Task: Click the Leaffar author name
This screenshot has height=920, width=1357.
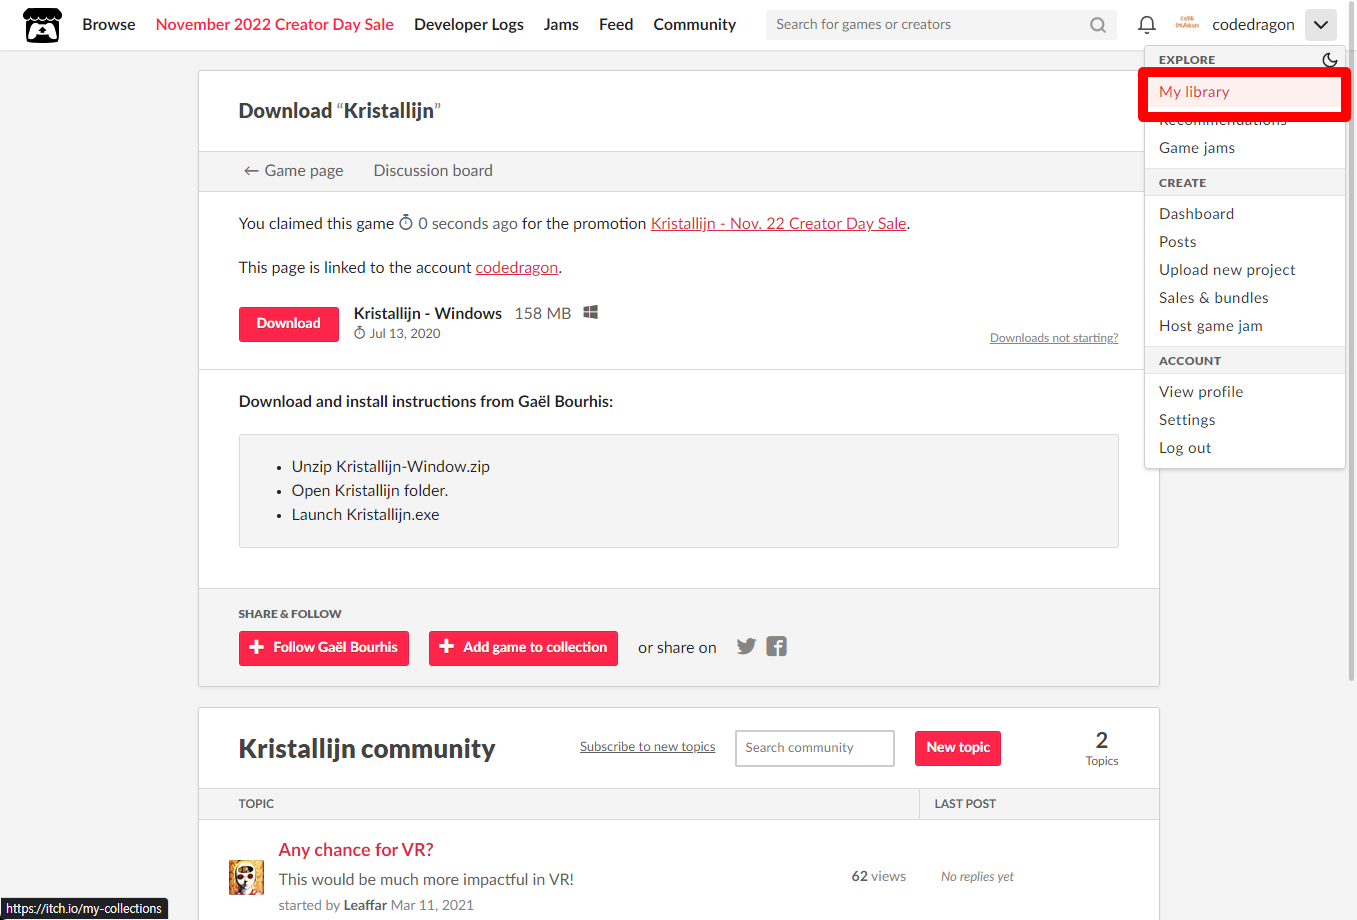Action: [x=365, y=906]
